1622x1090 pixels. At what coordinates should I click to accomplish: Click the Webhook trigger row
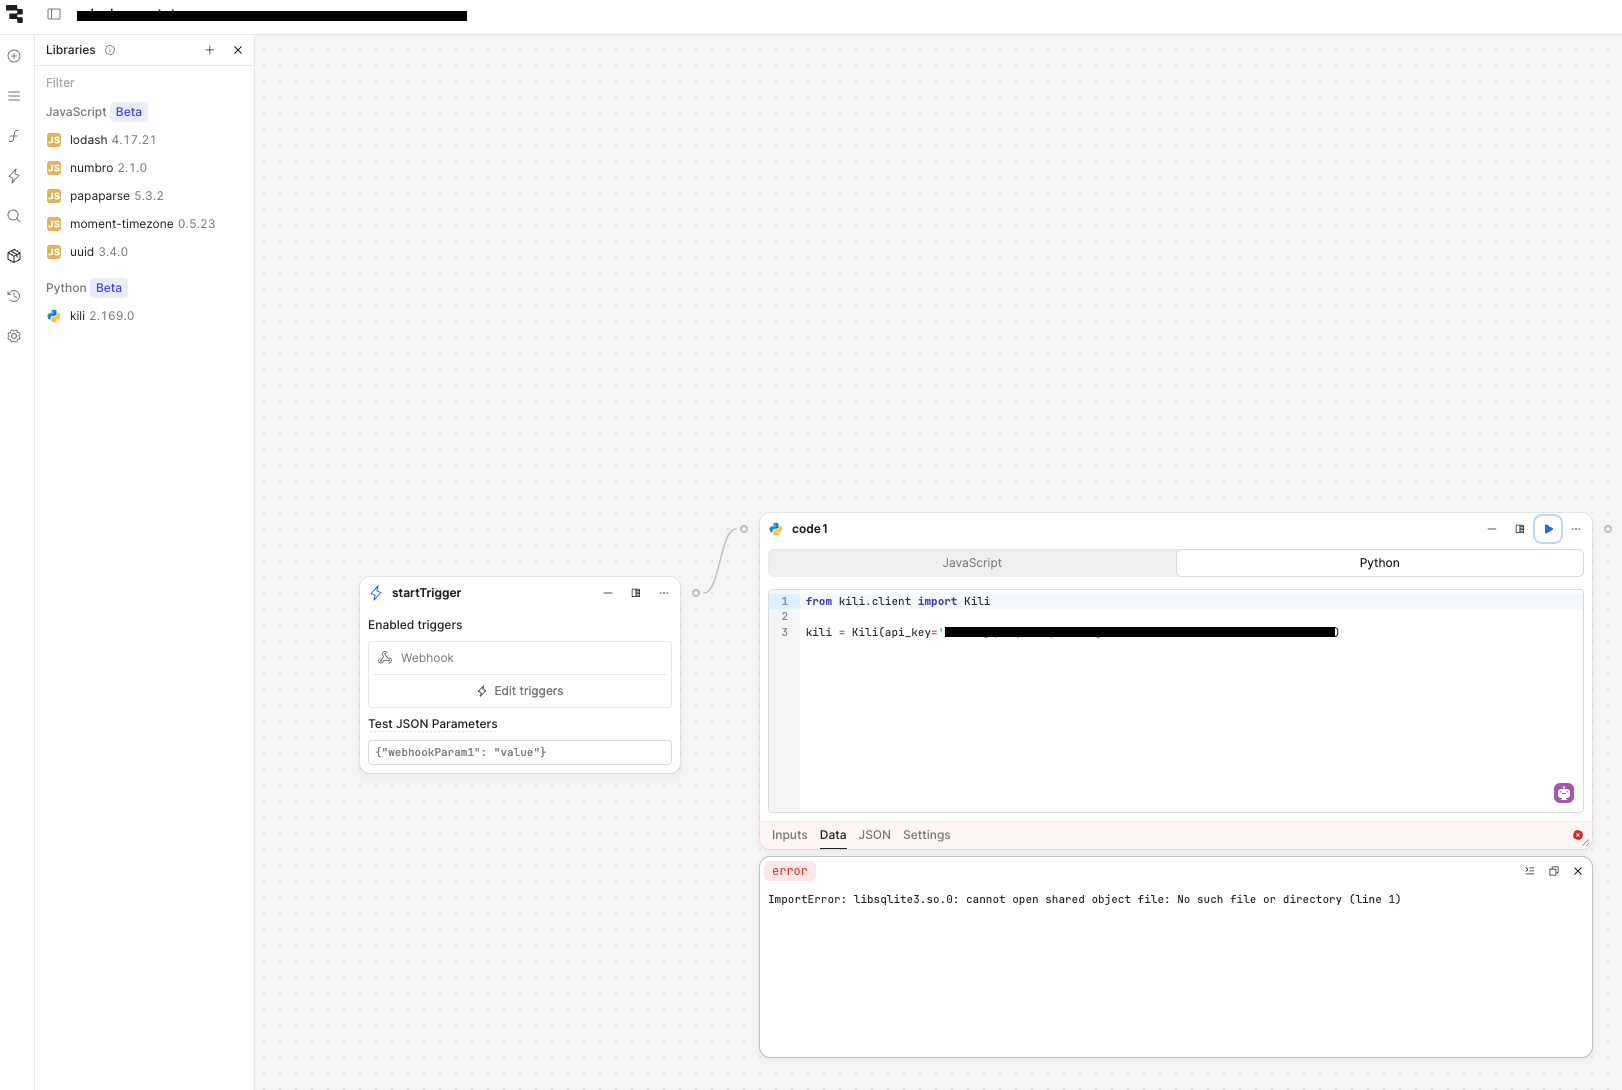coord(520,658)
